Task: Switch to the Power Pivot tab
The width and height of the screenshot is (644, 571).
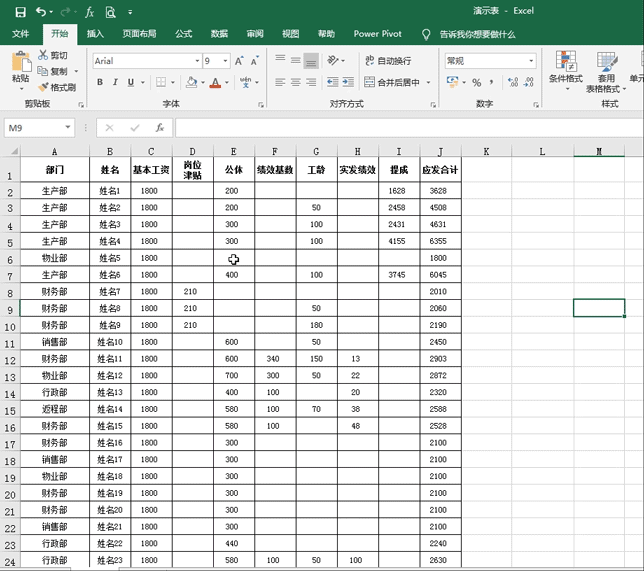Action: (377, 34)
